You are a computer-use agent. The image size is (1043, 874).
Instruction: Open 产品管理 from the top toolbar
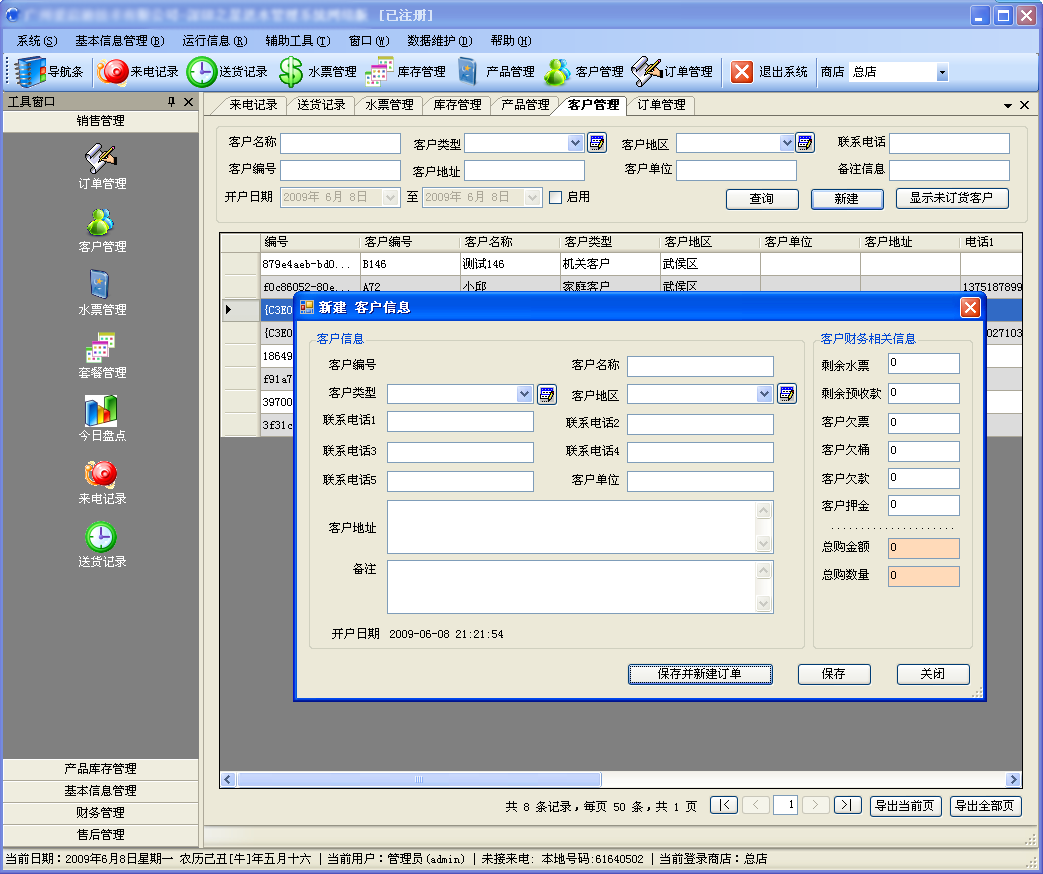(496, 72)
